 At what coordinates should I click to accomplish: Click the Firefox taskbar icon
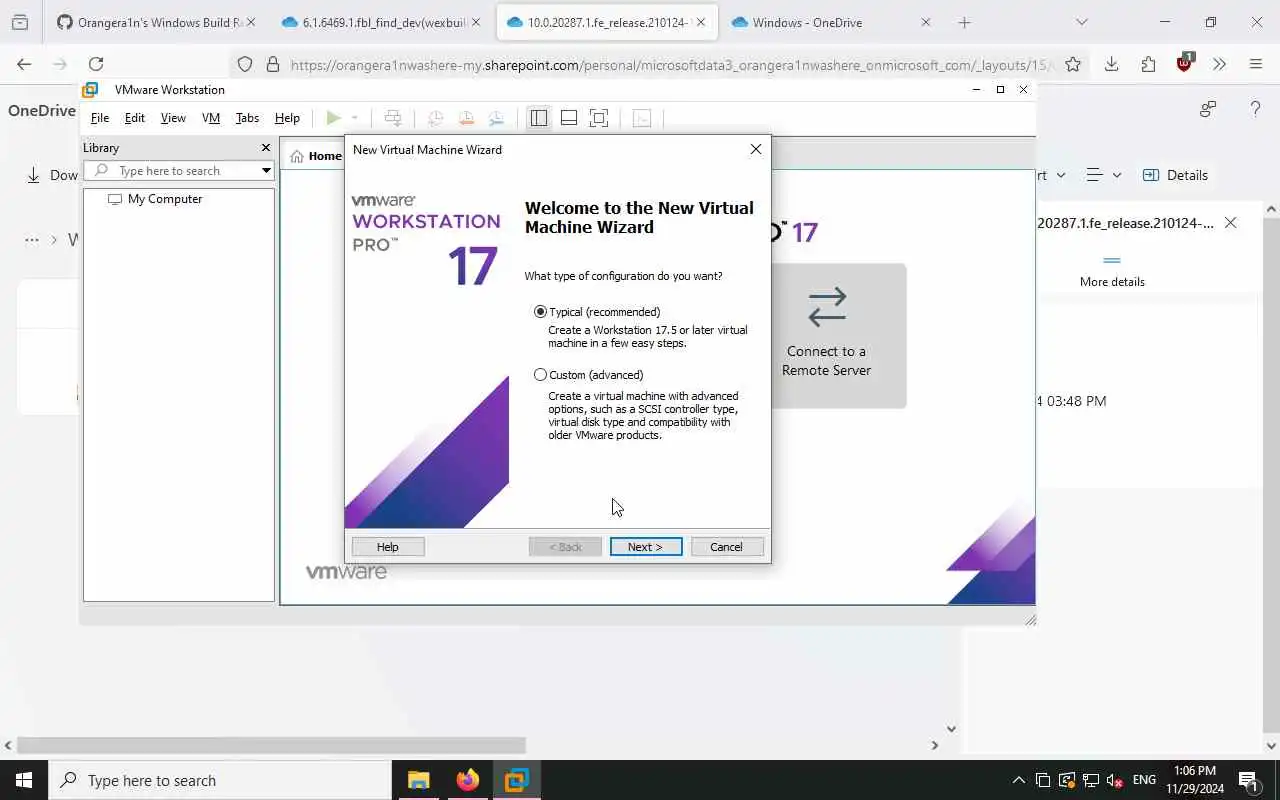(467, 780)
